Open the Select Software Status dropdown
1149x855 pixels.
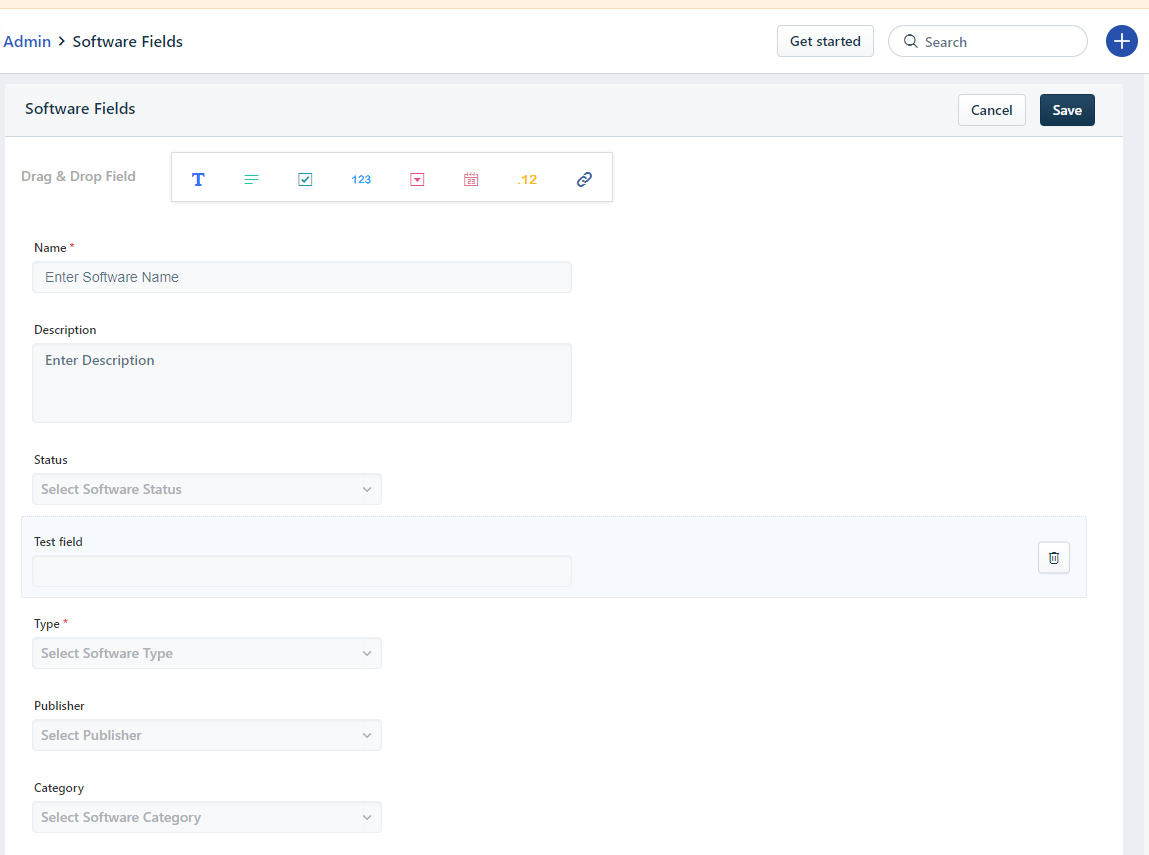tap(207, 489)
